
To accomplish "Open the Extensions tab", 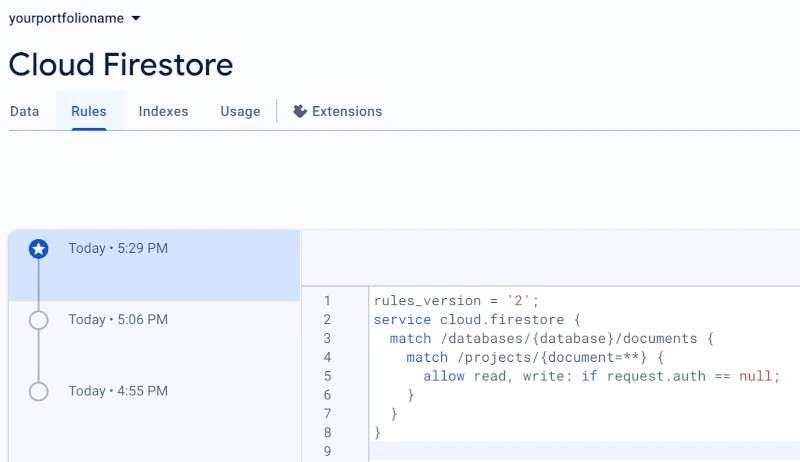I will click(337, 111).
